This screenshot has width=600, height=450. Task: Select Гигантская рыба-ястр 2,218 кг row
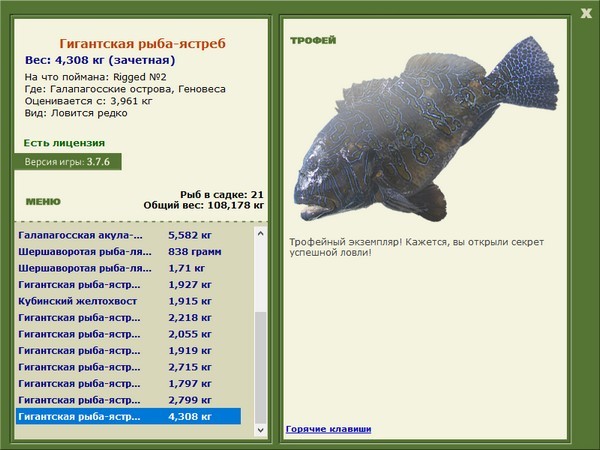tap(128, 318)
